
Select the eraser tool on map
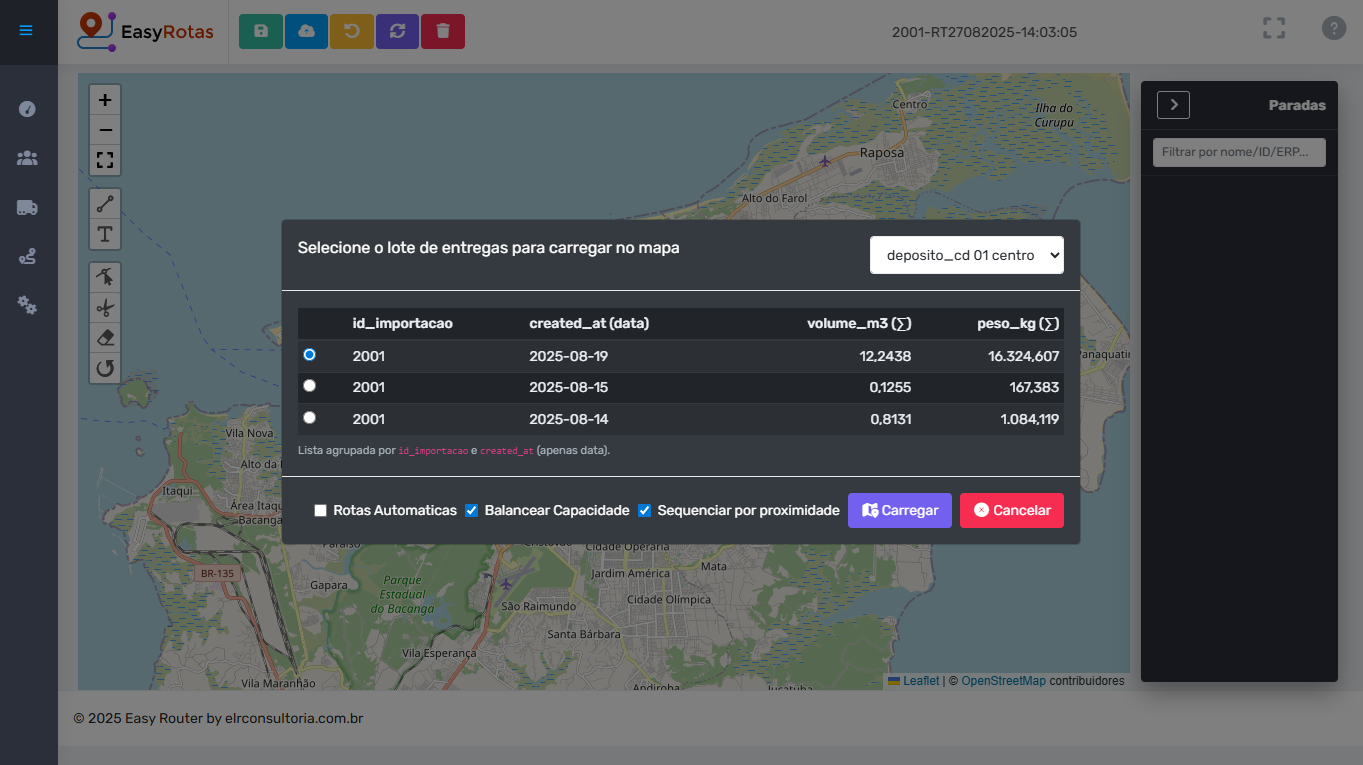[105, 338]
